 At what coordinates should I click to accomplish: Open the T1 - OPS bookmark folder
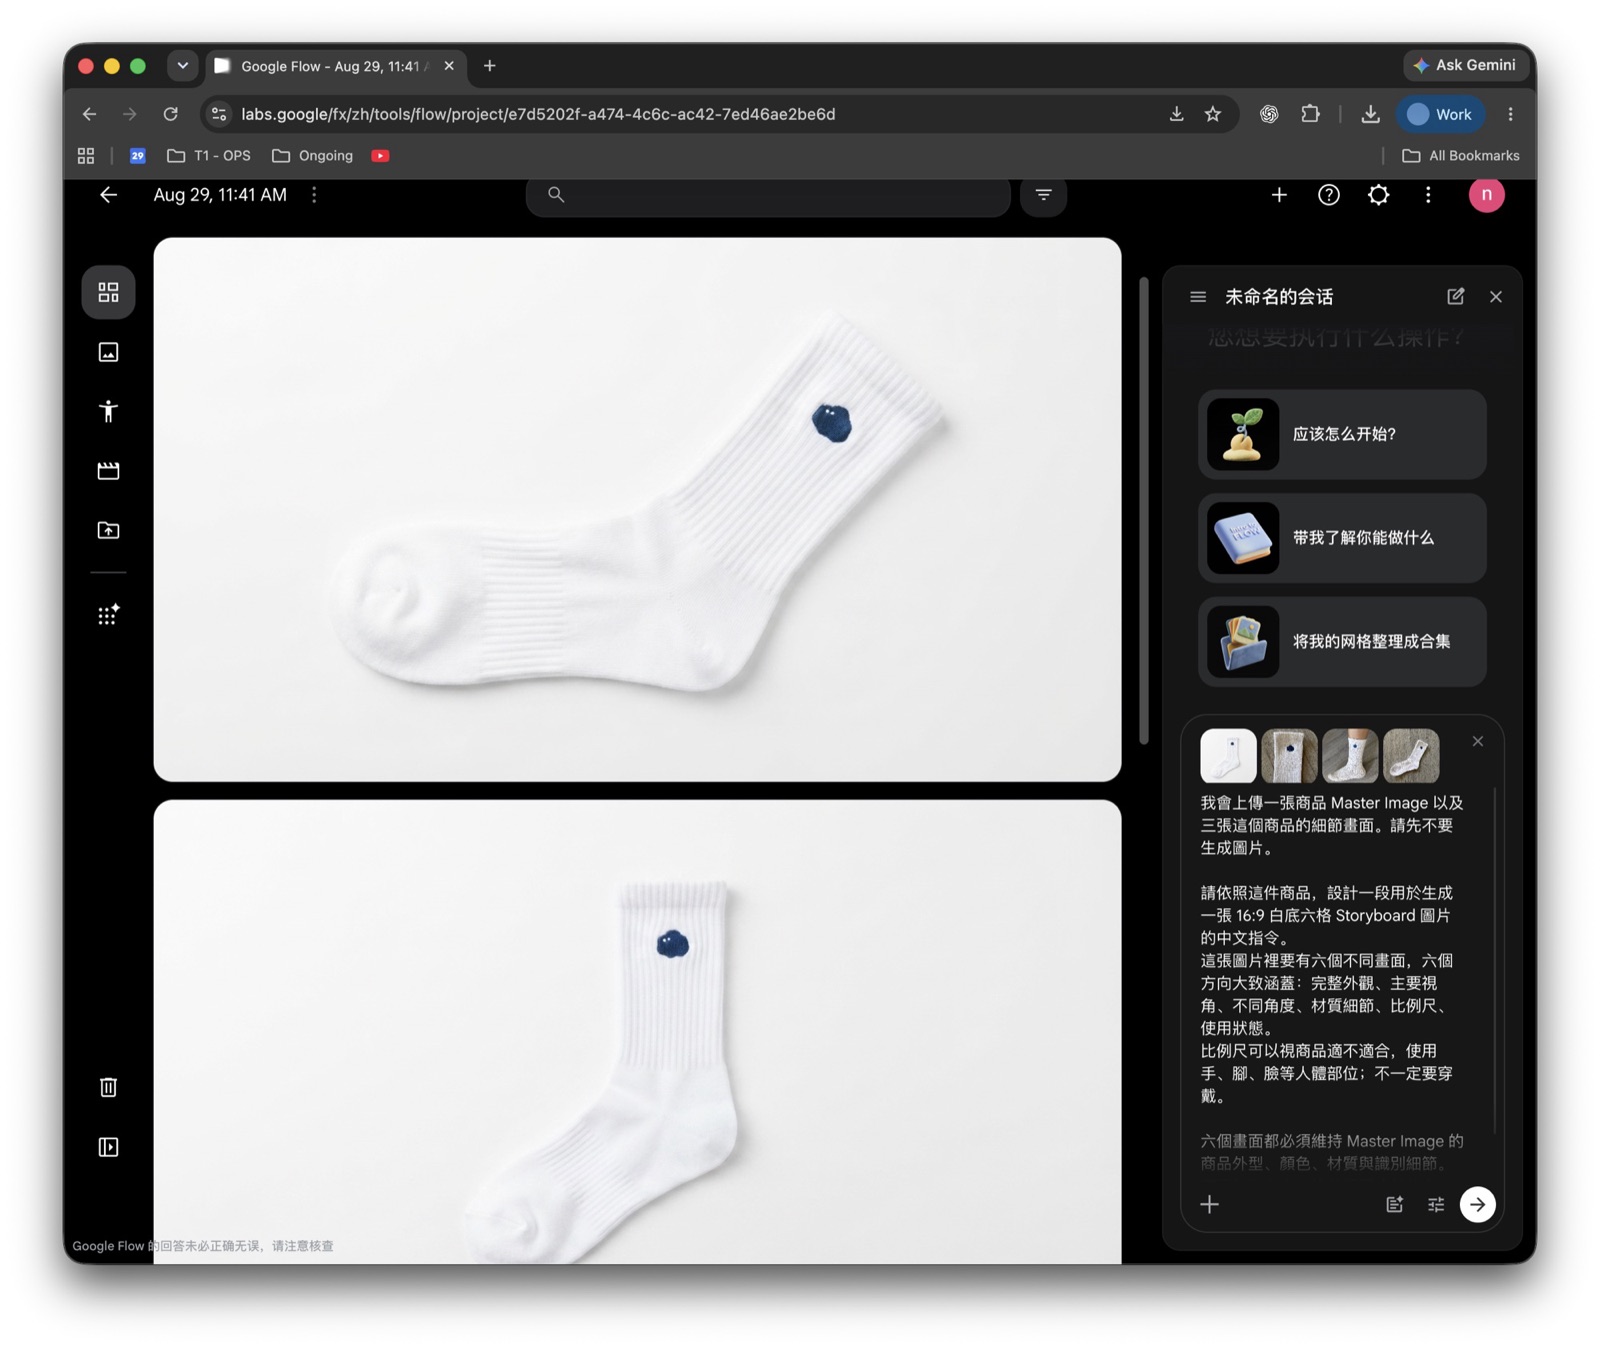[209, 156]
